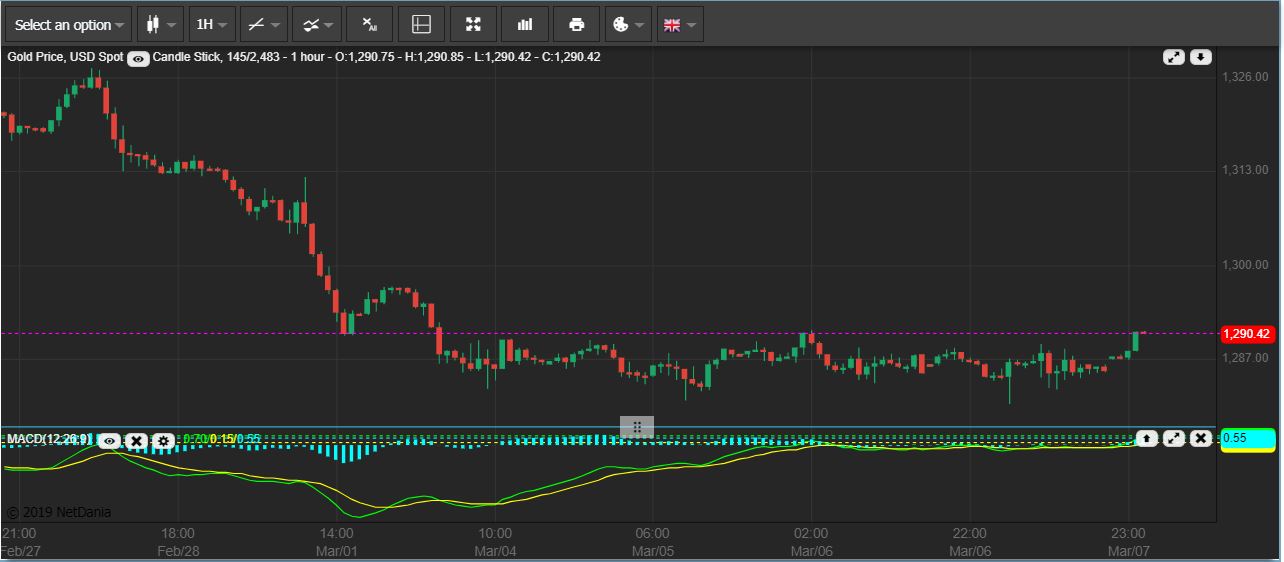The height and width of the screenshot is (562, 1284).
Task: Grab the panel resize handle above MACD
Action: click(x=637, y=427)
